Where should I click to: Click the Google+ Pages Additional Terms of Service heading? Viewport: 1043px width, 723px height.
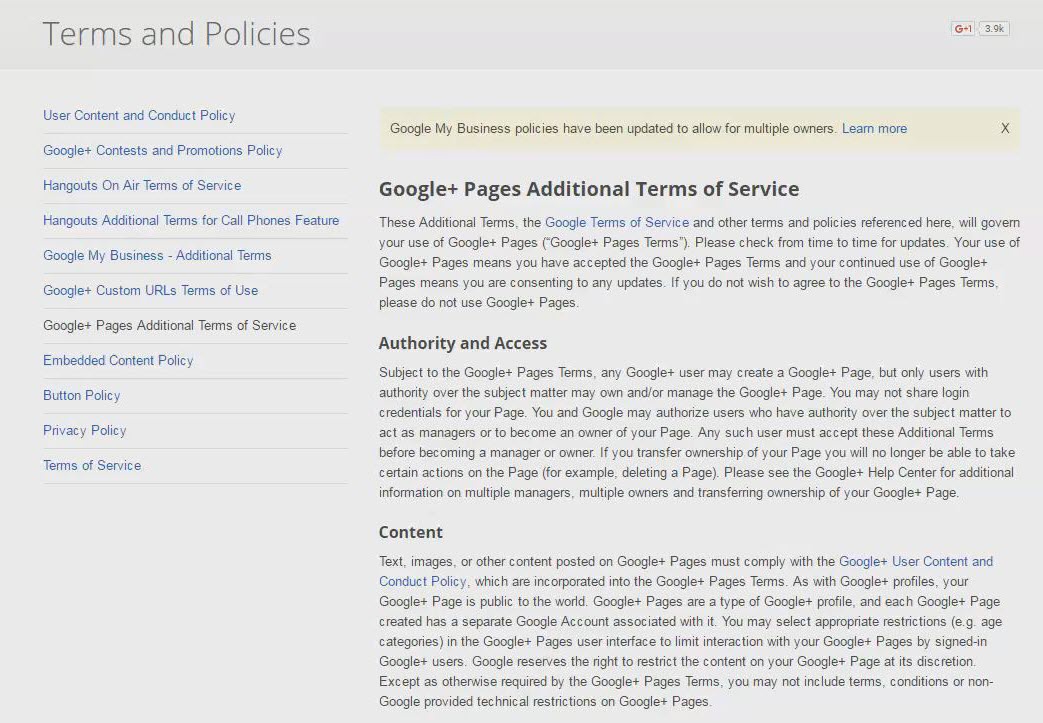(589, 189)
